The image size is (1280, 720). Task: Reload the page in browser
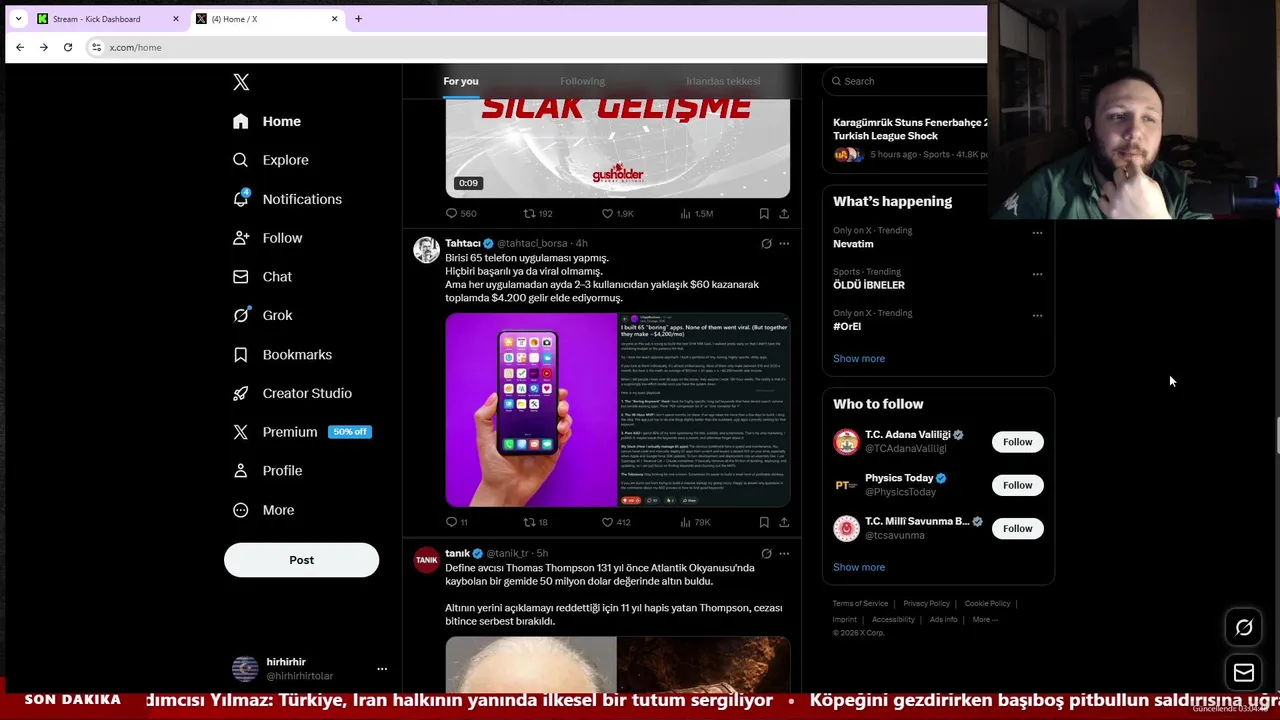pos(68,47)
